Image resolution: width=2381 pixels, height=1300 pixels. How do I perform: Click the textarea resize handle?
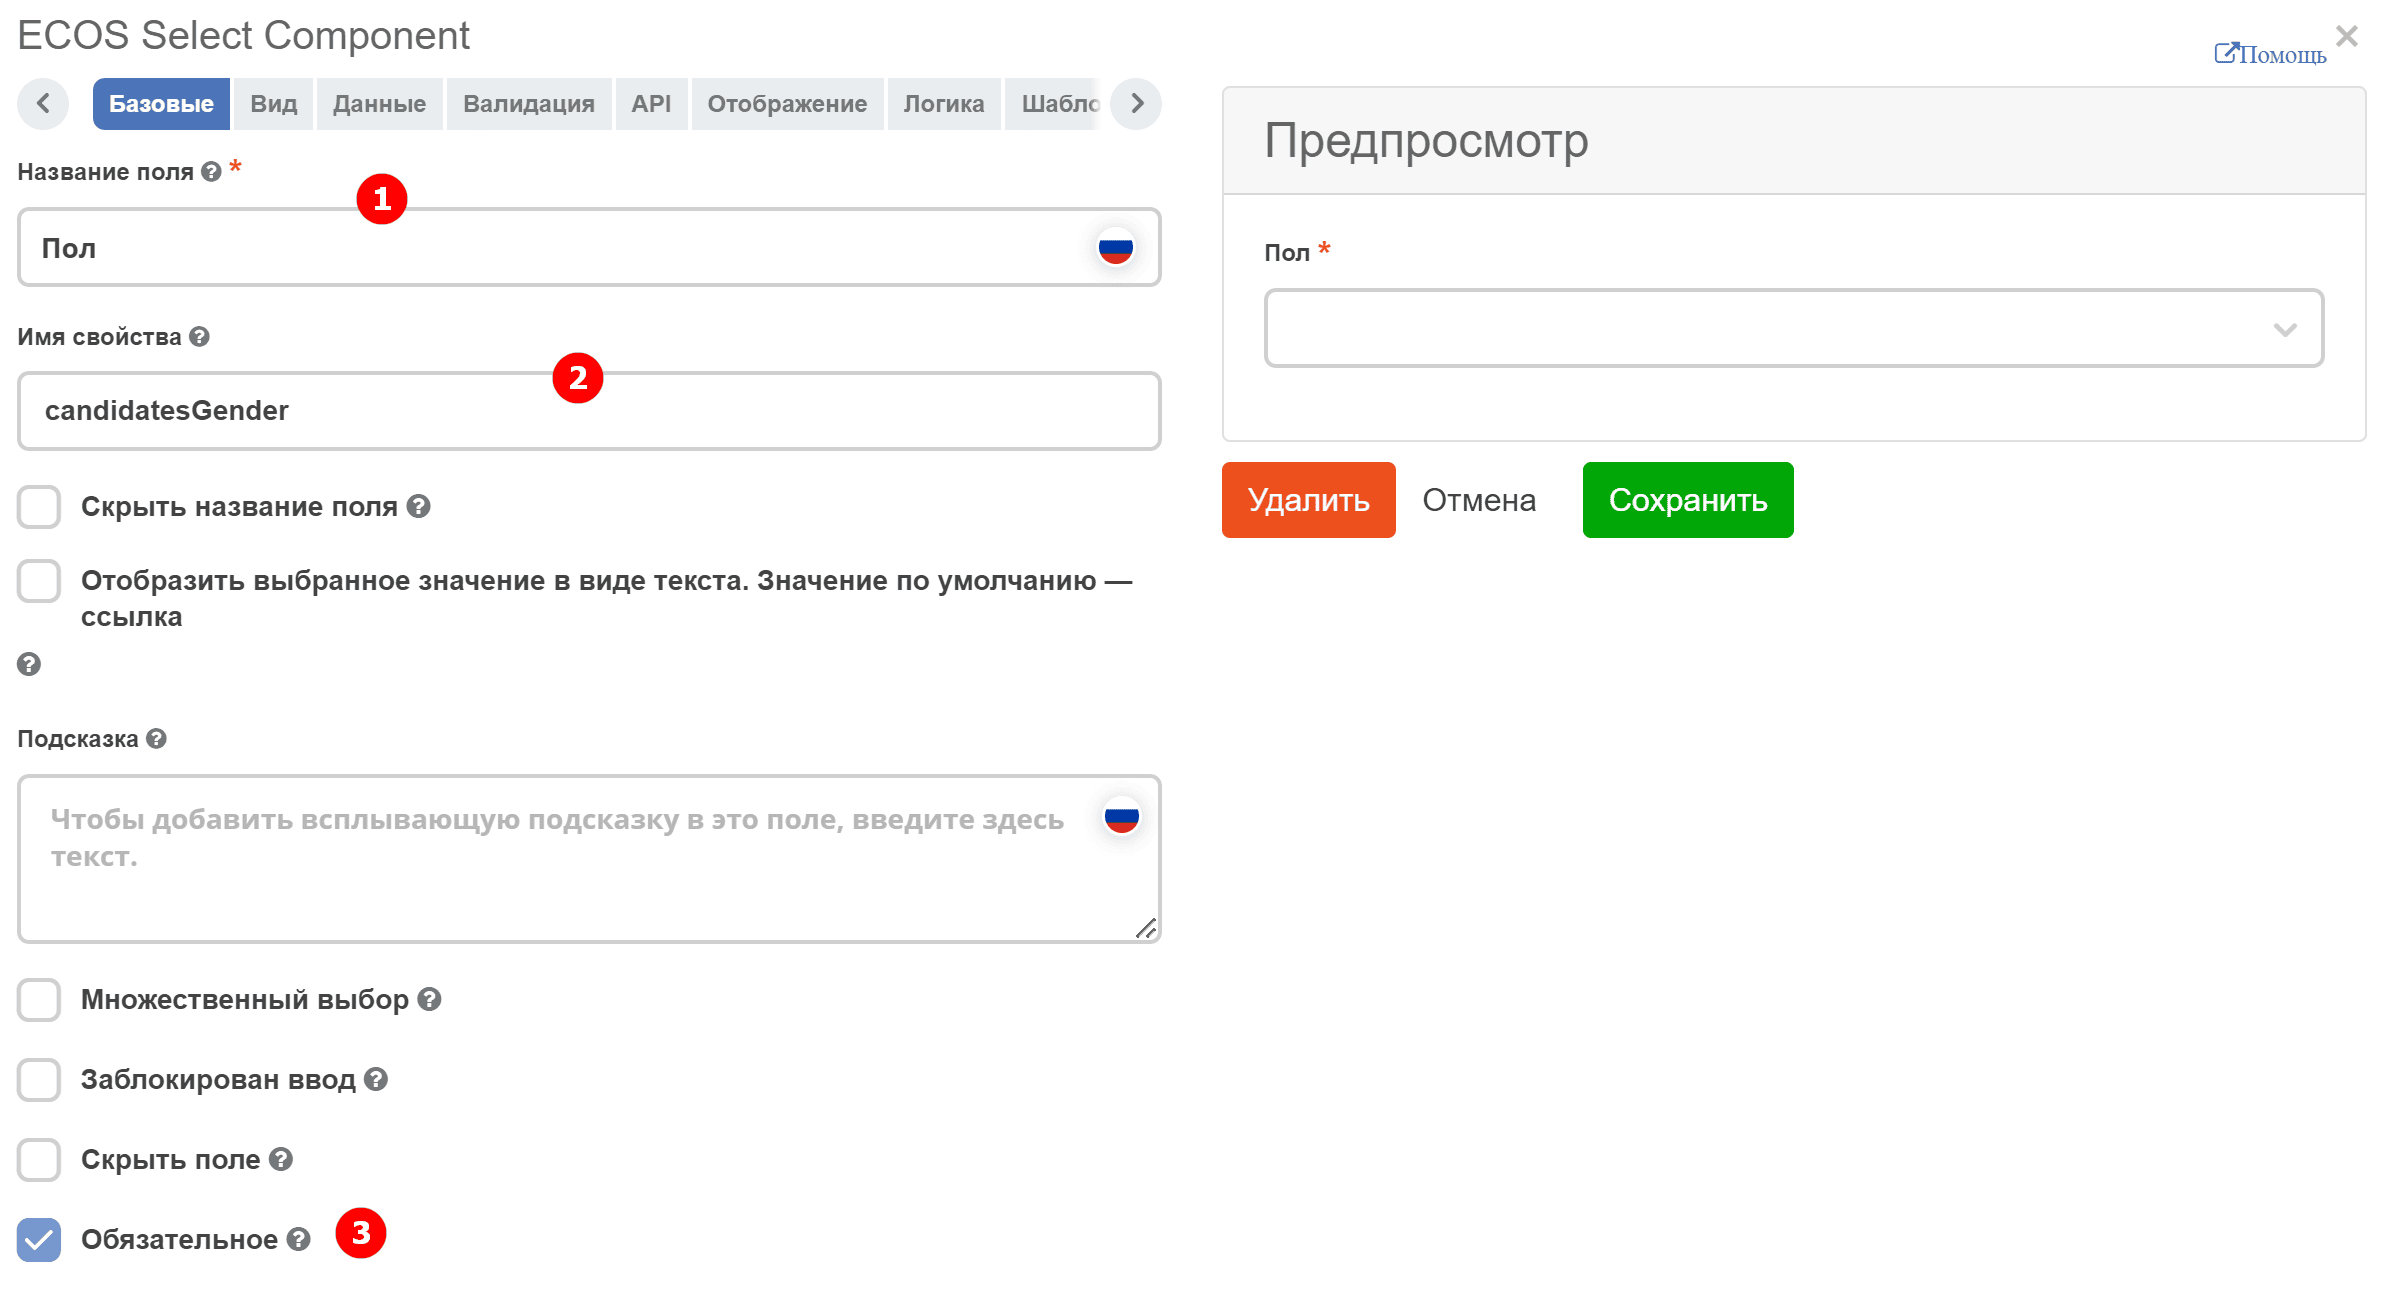[1146, 928]
